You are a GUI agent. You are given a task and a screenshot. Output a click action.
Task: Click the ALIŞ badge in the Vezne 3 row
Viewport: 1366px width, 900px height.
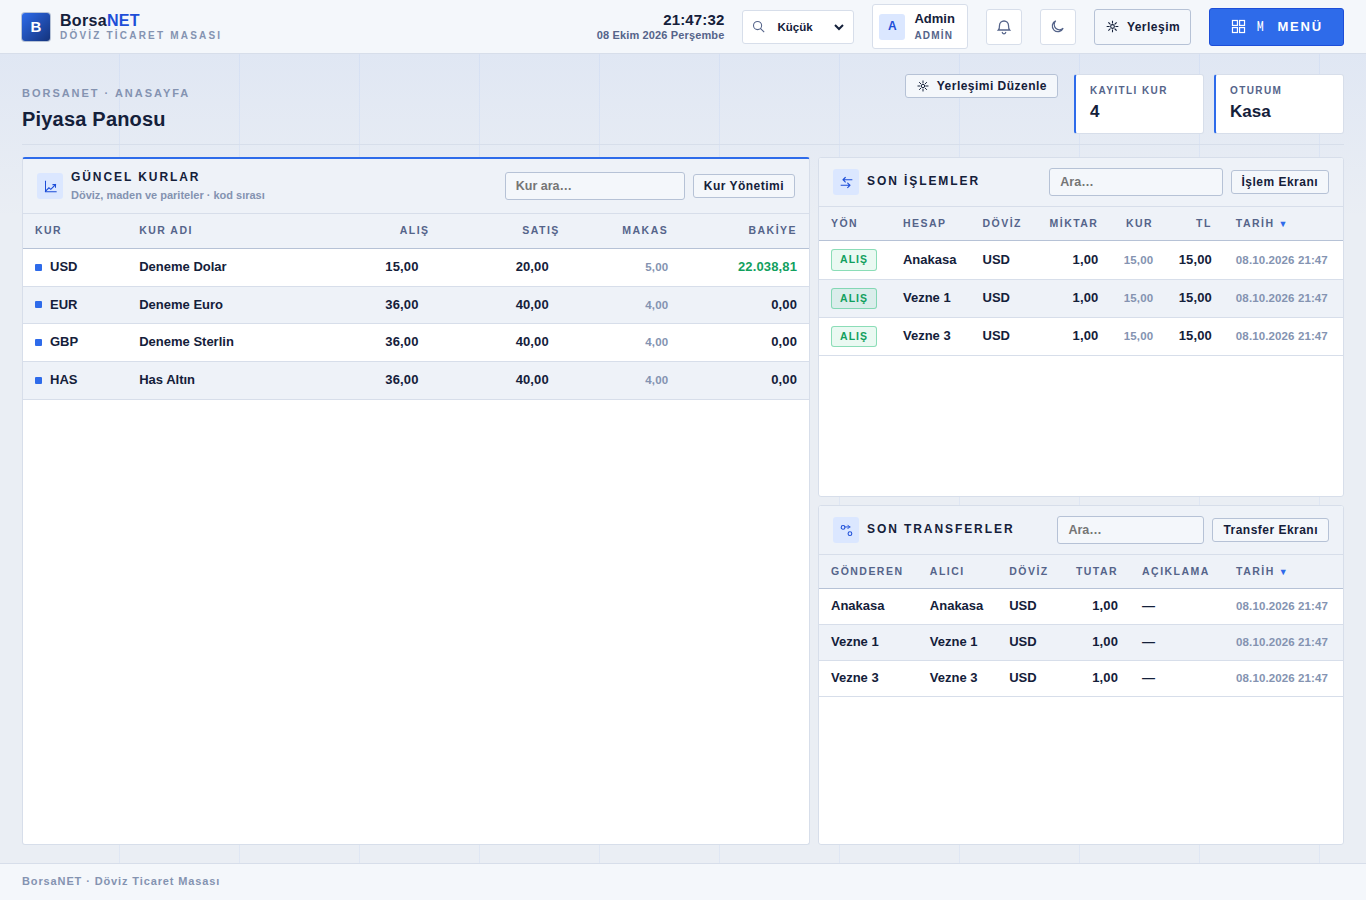tap(854, 336)
